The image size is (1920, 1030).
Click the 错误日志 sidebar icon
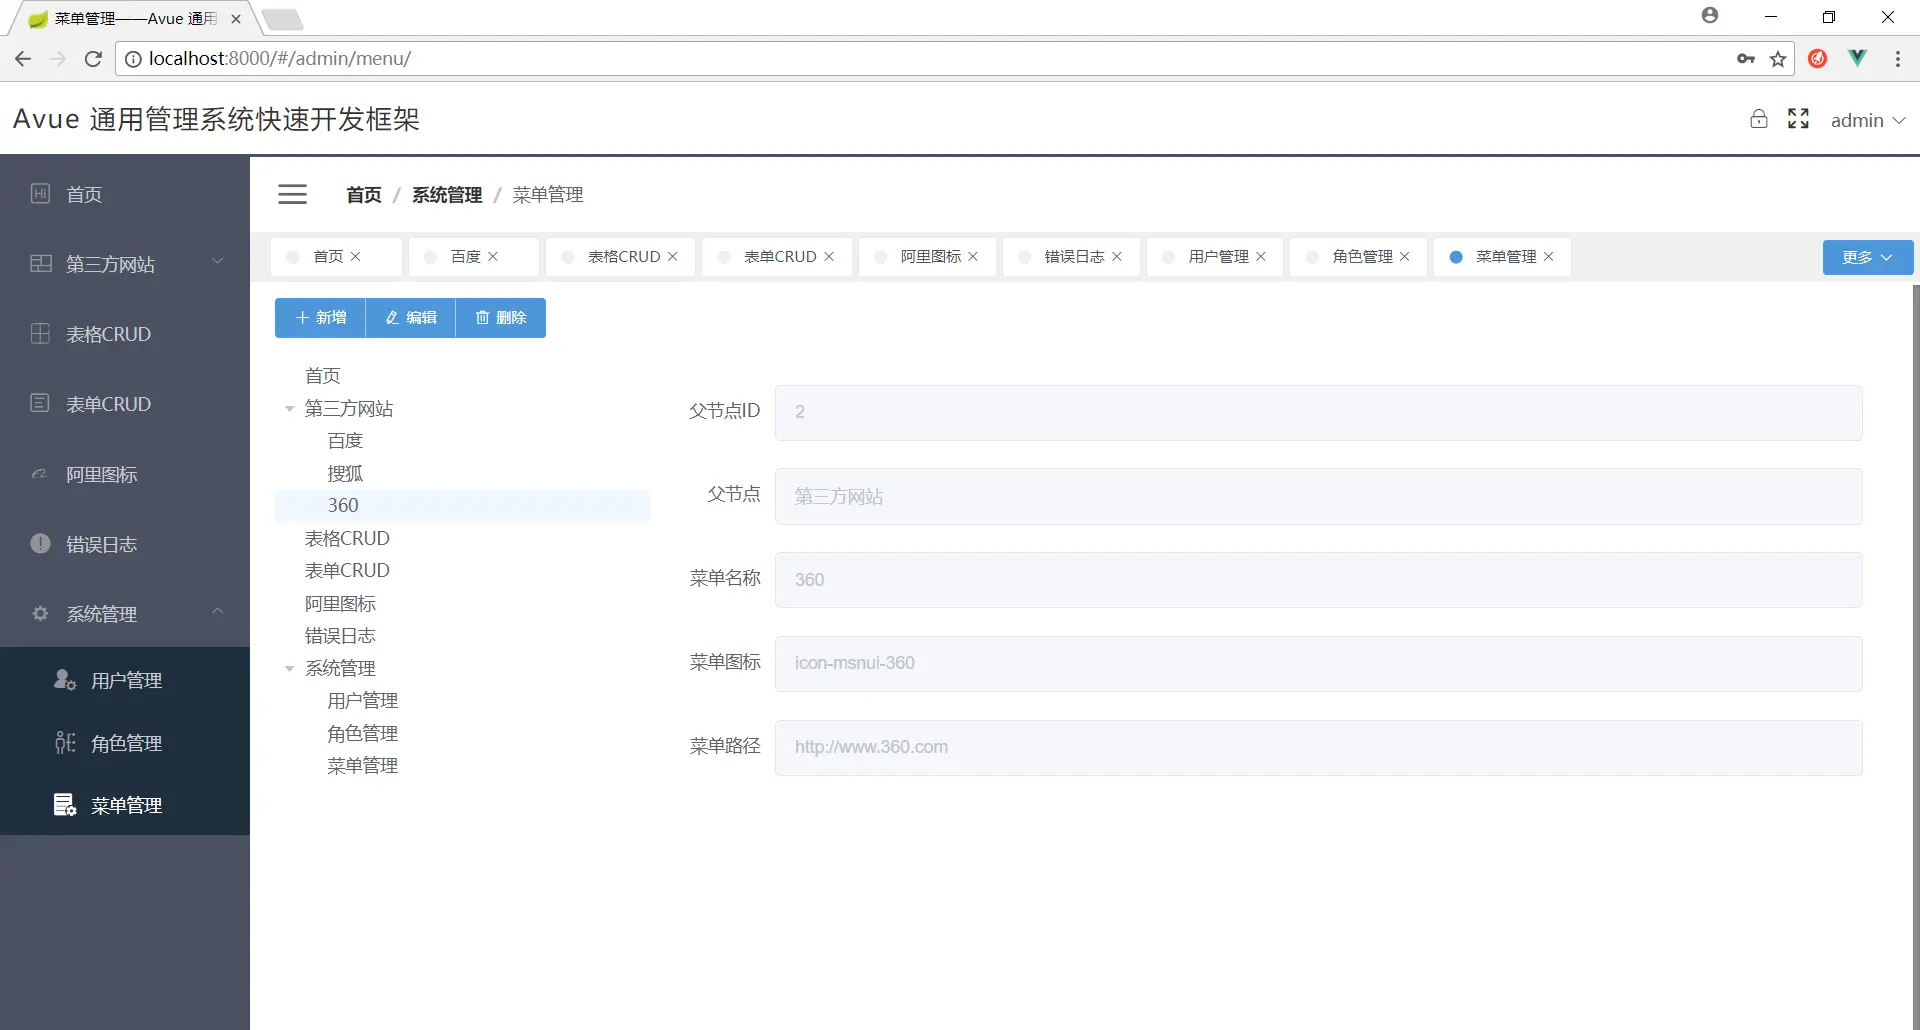(40, 543)
